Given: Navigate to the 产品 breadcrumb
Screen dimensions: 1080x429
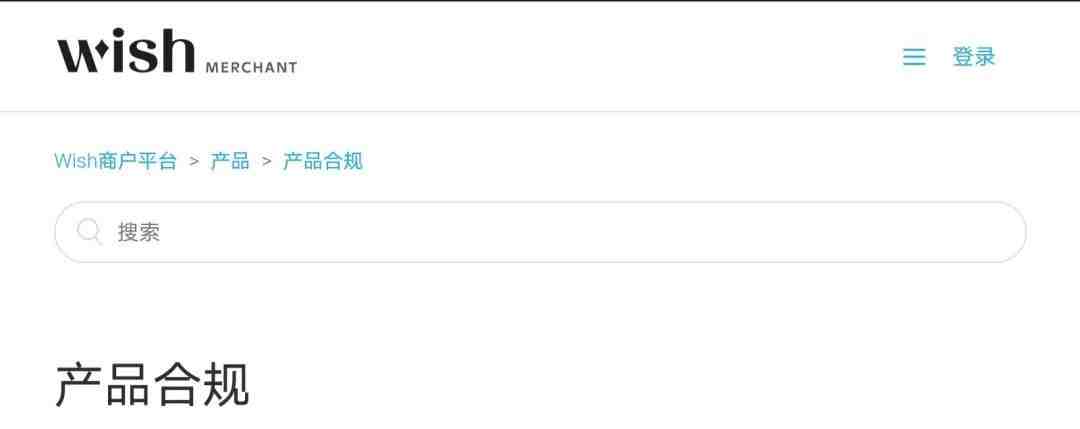Looking at the screenshot, I should 230,162.
